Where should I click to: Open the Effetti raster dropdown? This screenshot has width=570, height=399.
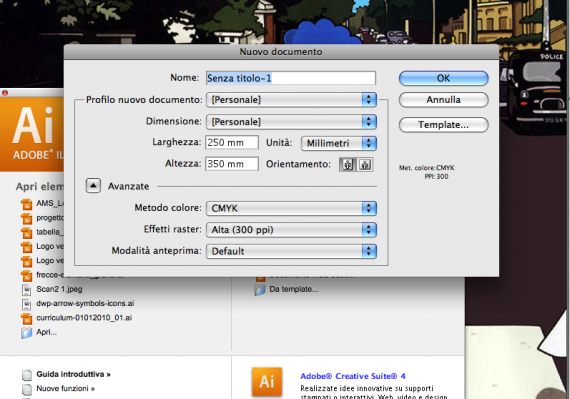(x=291, y=230)
